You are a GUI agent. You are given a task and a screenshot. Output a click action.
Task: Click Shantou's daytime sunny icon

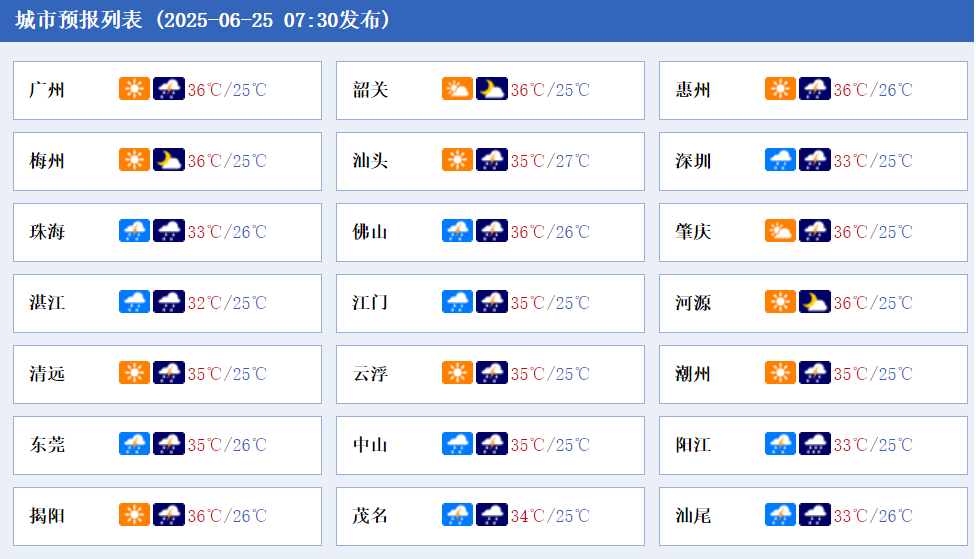458,160
